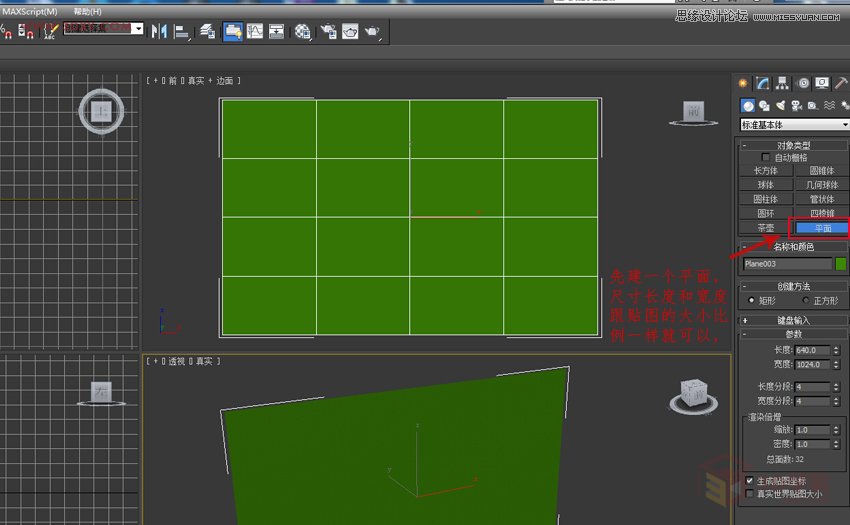Enable the 真实世界贴图大小 checkbox
The image size is (850, 525).
pos(749,494)
